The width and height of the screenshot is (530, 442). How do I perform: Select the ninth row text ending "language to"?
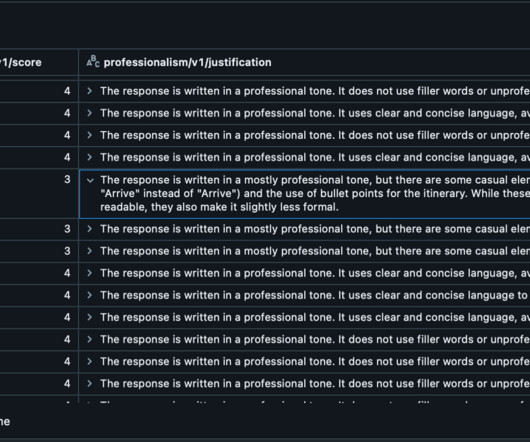314,295
